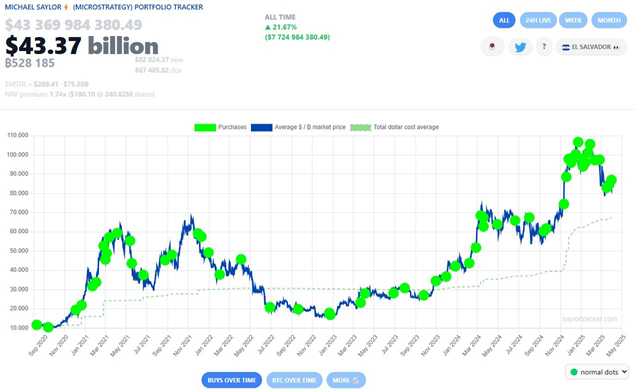
Task: Click the brown dot theme icon button
Action: pos(492,47)
